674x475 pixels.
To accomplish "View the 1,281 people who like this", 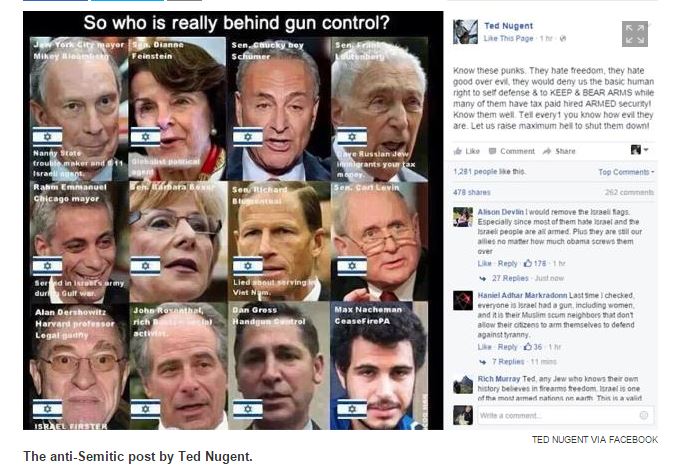I will point(489,172).
